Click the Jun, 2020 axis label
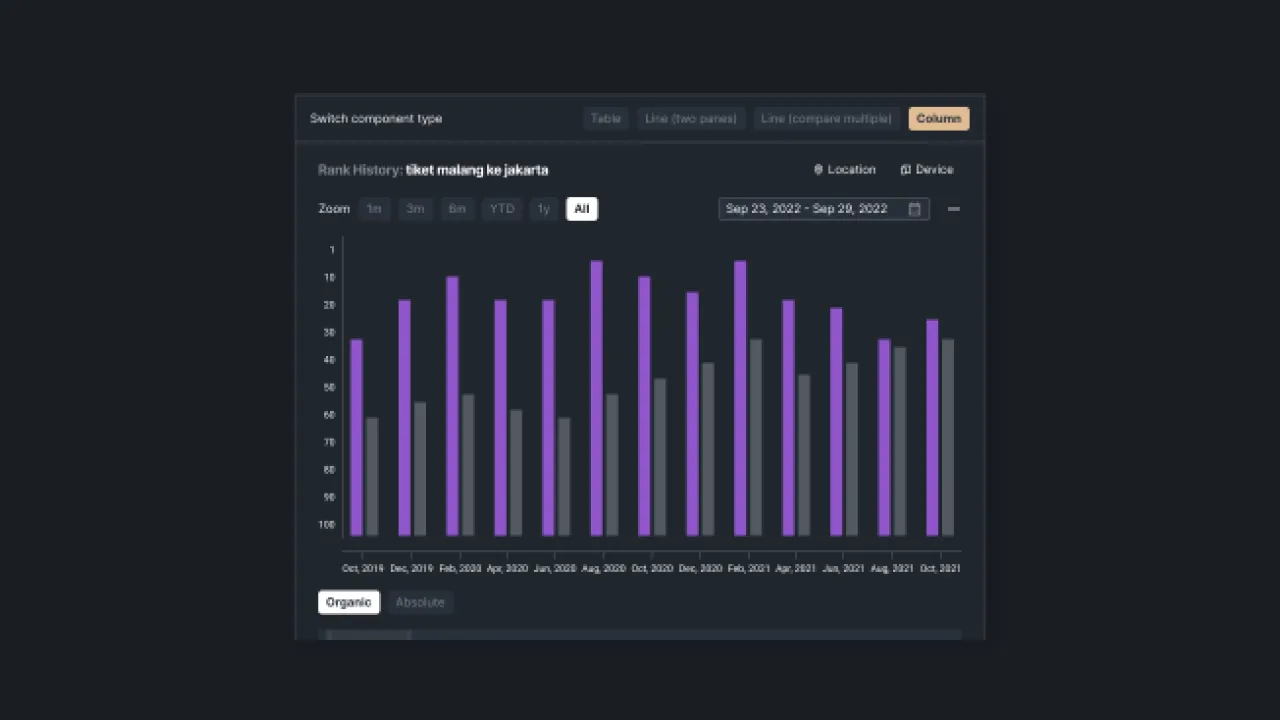This screenshot has height=720, width=1280. tap(556, 568)
